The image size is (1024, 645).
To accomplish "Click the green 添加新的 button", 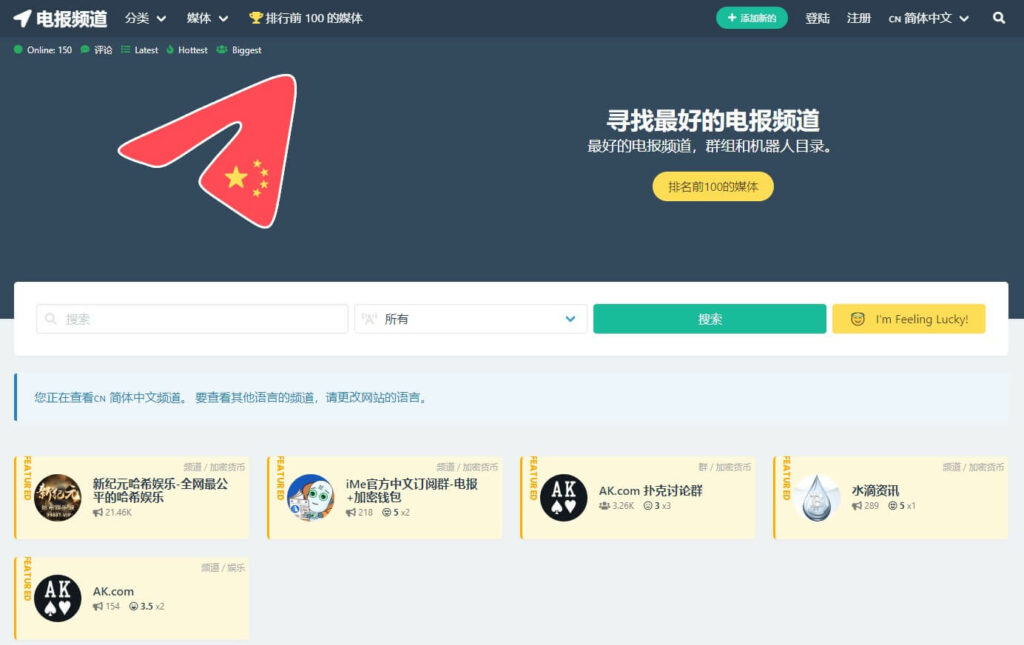I will [x=752, y=18].
